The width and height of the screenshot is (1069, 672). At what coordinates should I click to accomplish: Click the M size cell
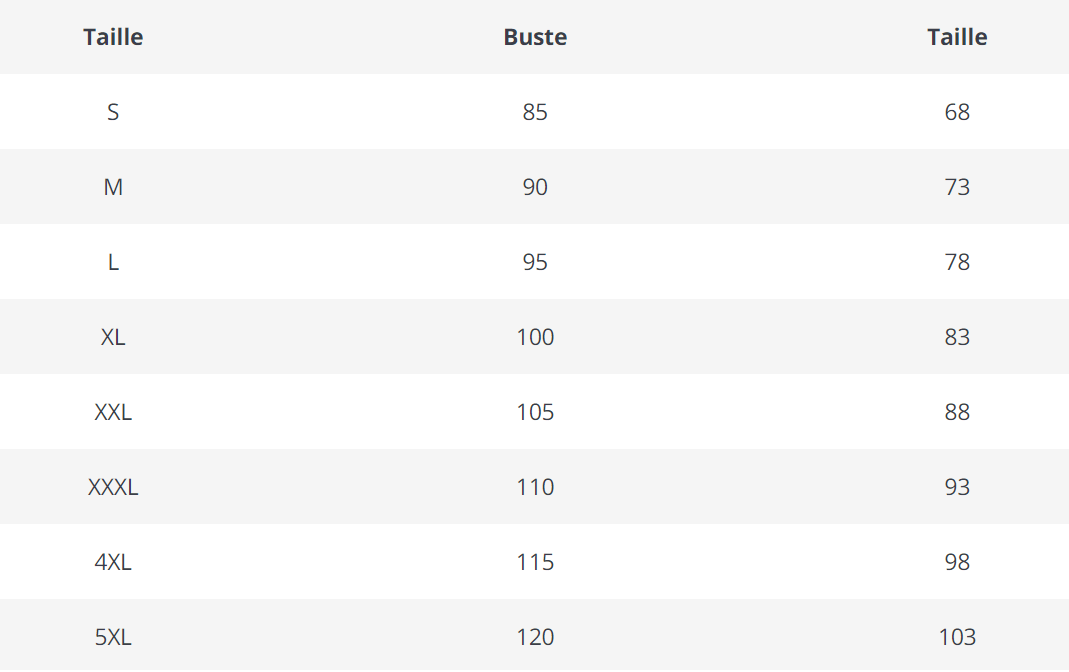[113, 187]
